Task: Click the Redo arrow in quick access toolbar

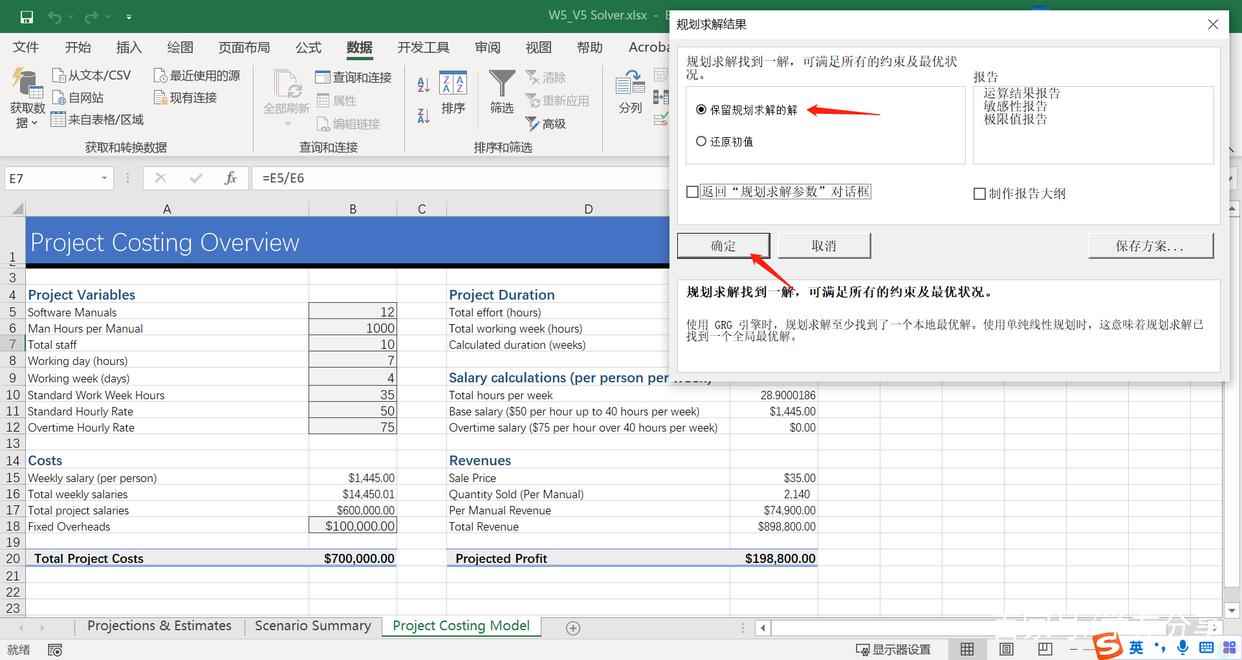Action: (x=92, y=17)
